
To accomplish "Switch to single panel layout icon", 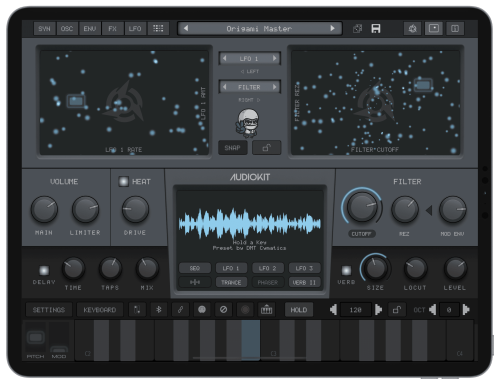I will pos(434,29).
